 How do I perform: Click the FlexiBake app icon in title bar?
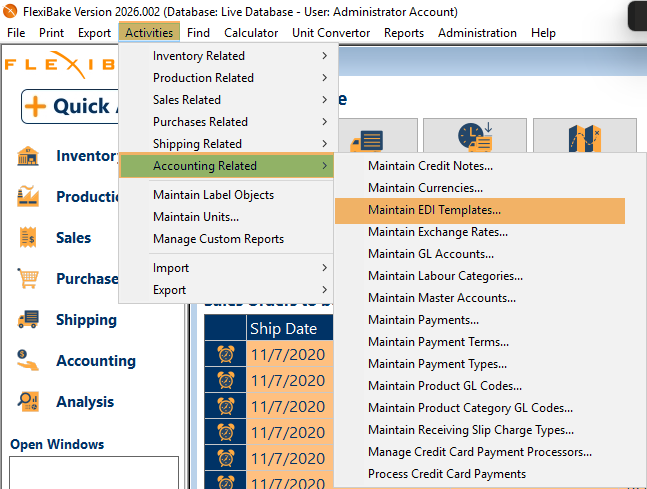point(9,11)
